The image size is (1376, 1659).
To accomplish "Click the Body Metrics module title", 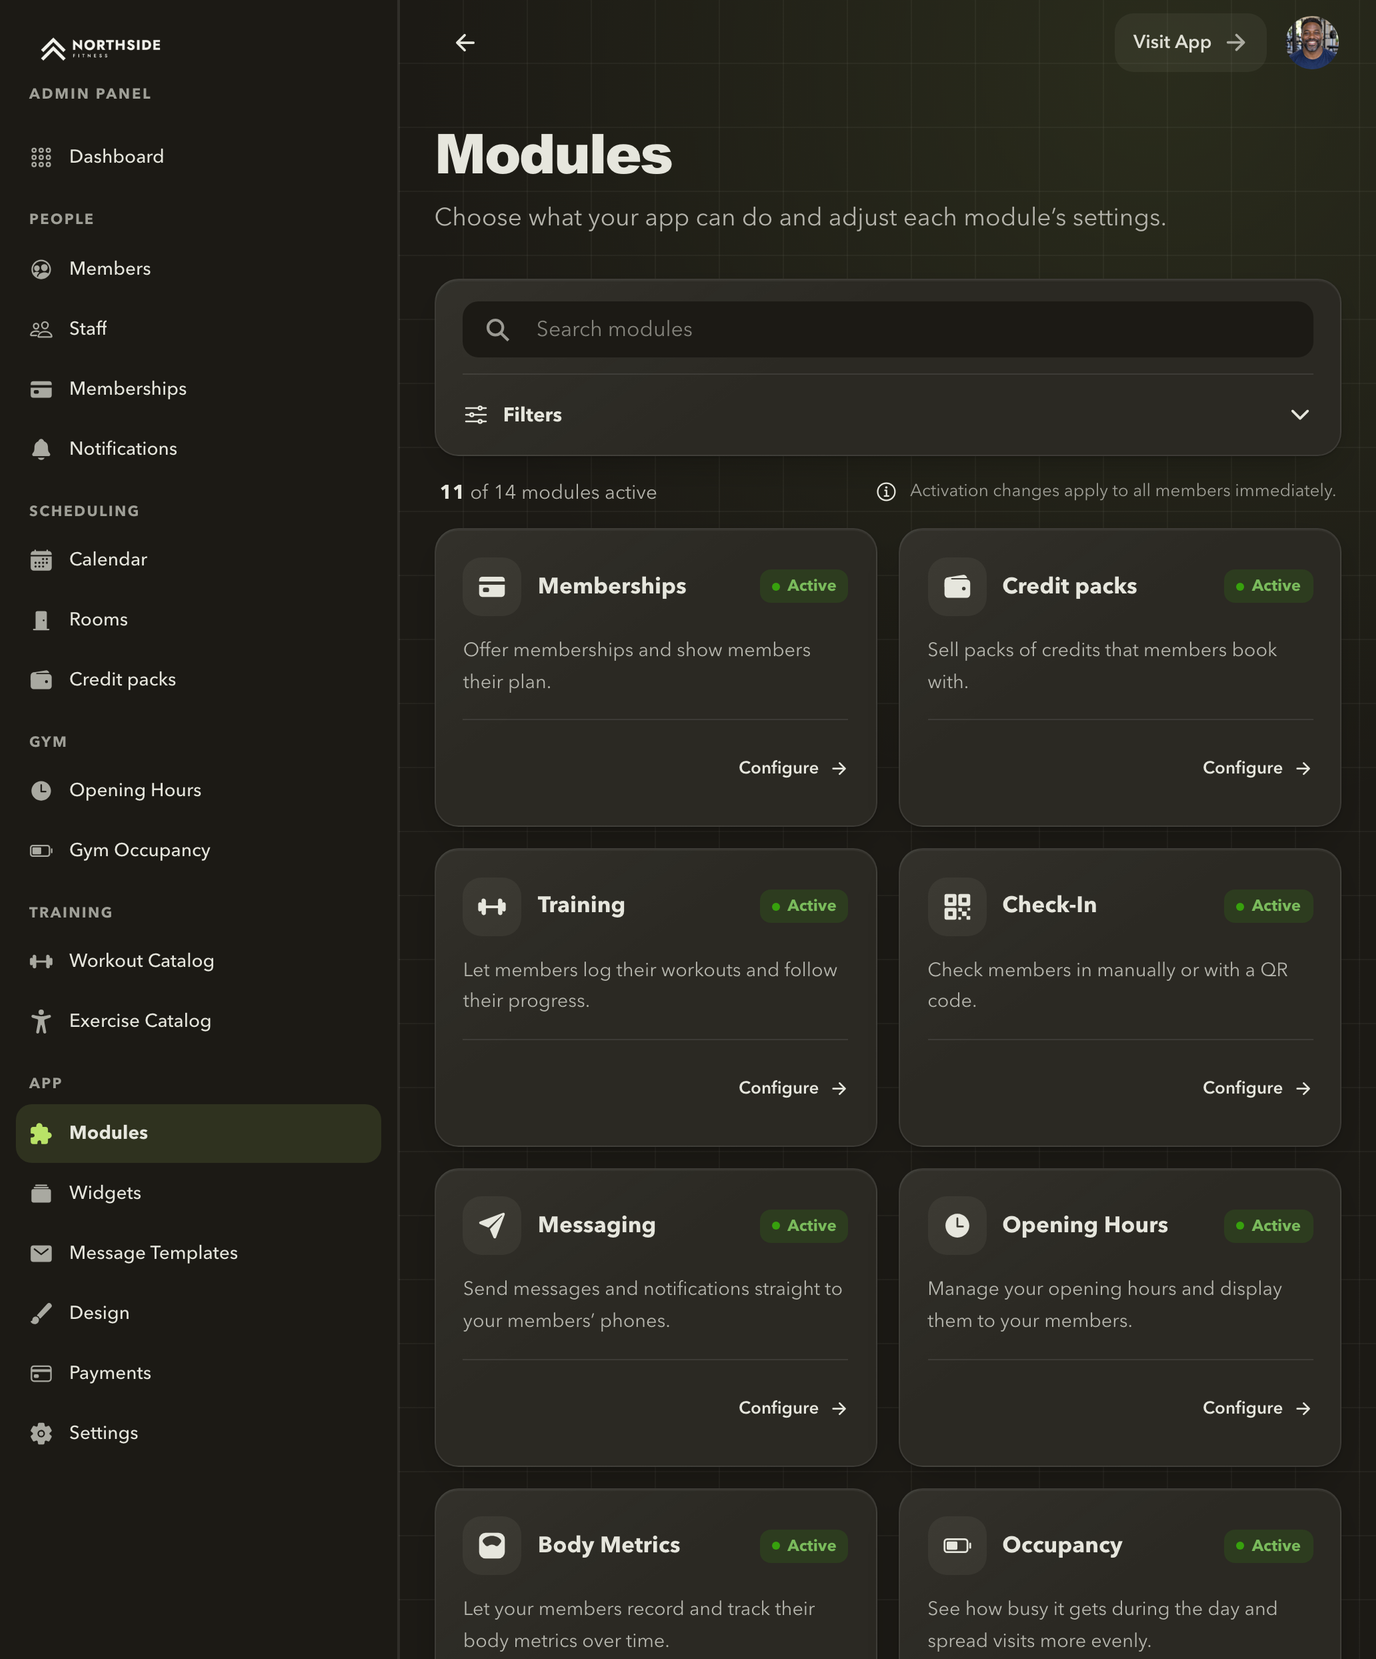I will 609,1545.
